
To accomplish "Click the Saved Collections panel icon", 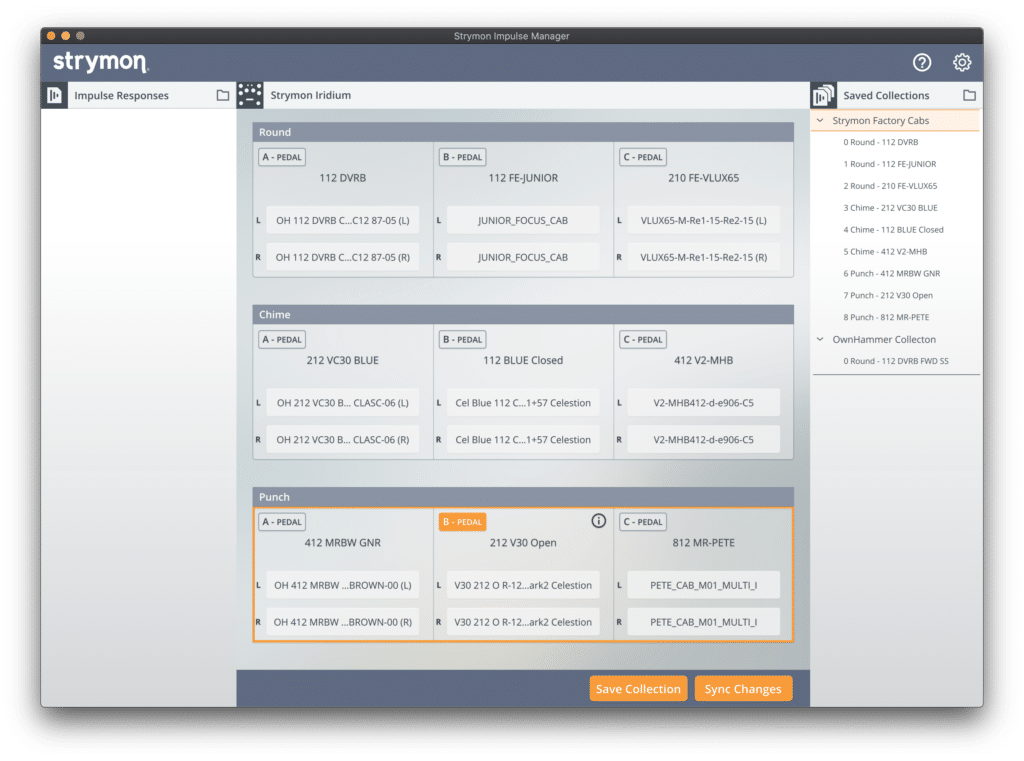I will pyautogui.click(x=823, y=95).
